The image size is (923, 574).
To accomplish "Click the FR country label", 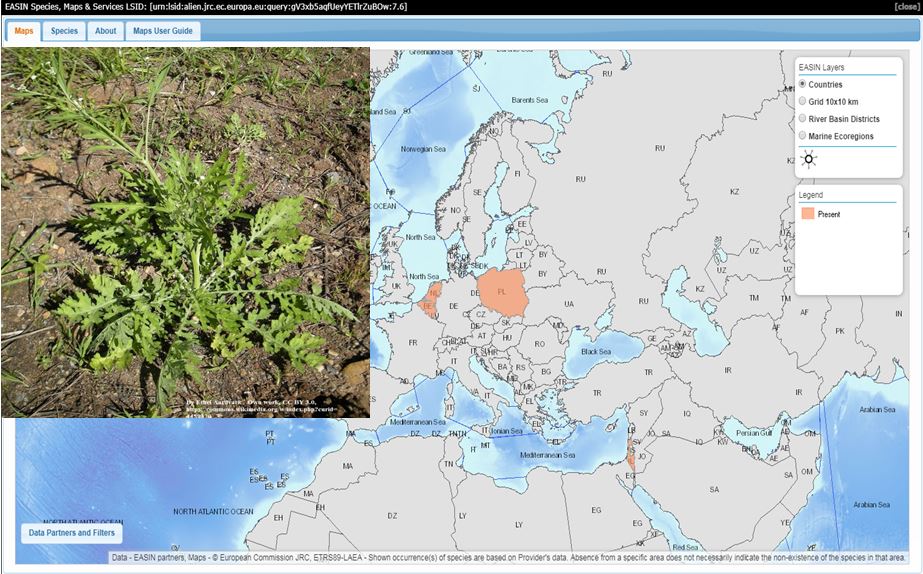I will (x=413, y=343).
